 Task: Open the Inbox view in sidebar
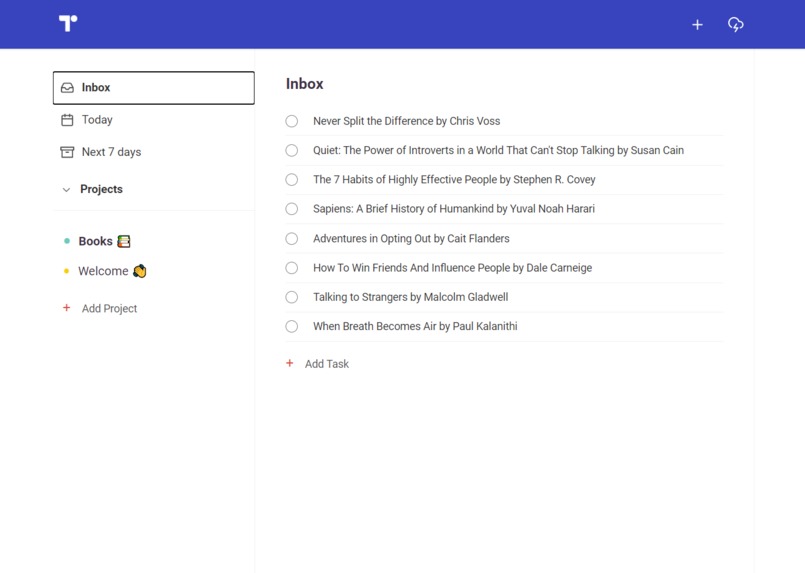tap(154, 88)
